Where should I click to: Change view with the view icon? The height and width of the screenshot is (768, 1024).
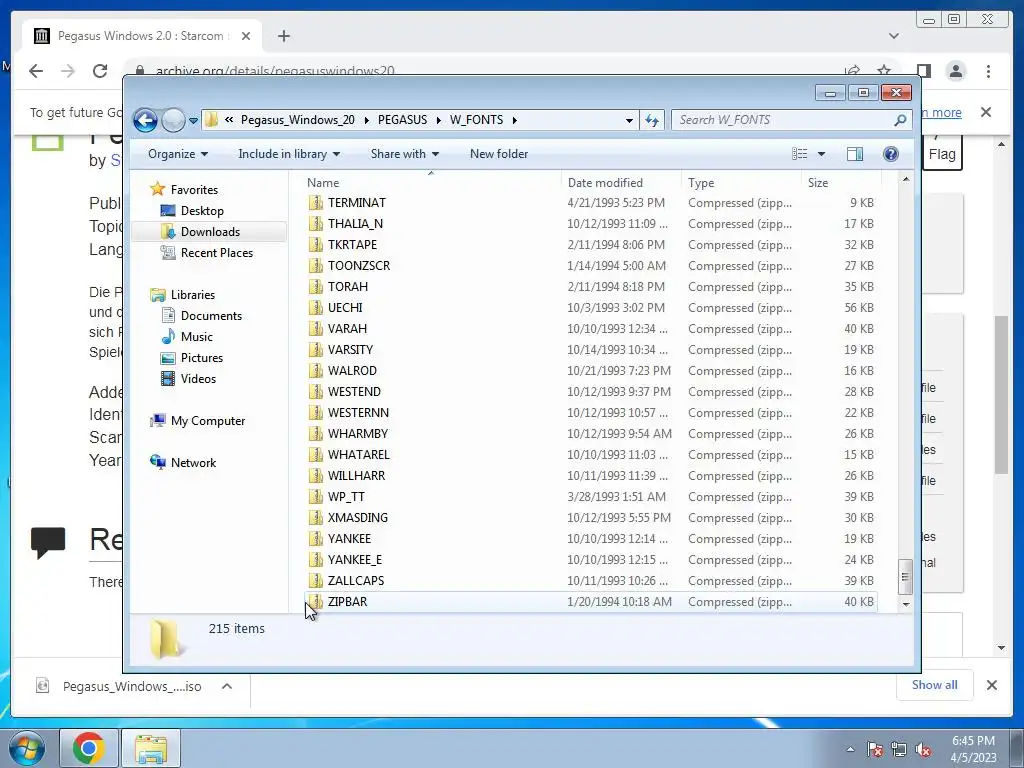(799, 154)
